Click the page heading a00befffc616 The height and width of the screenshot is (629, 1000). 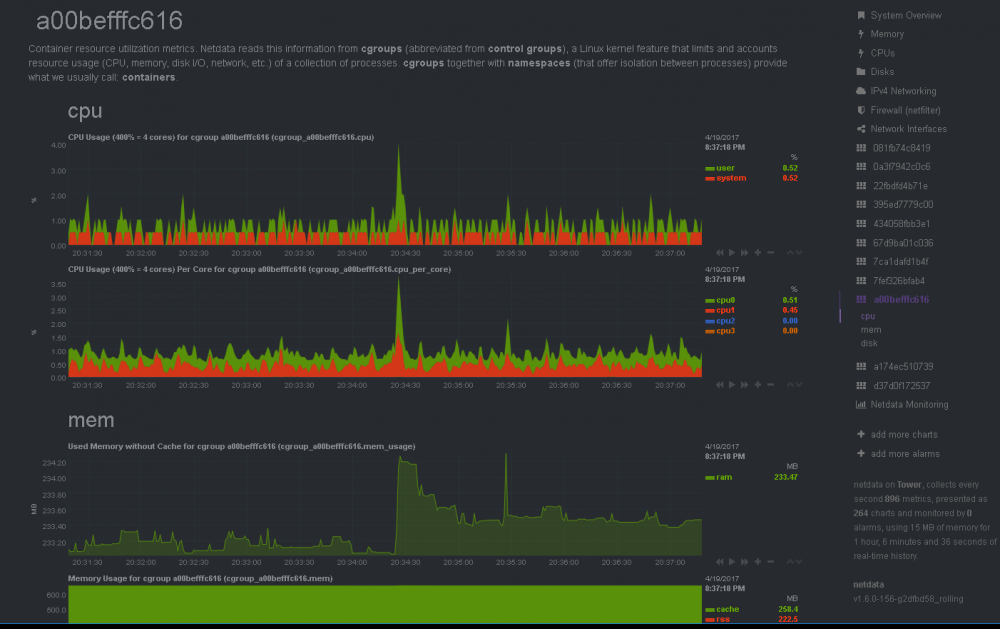point(109,21)
